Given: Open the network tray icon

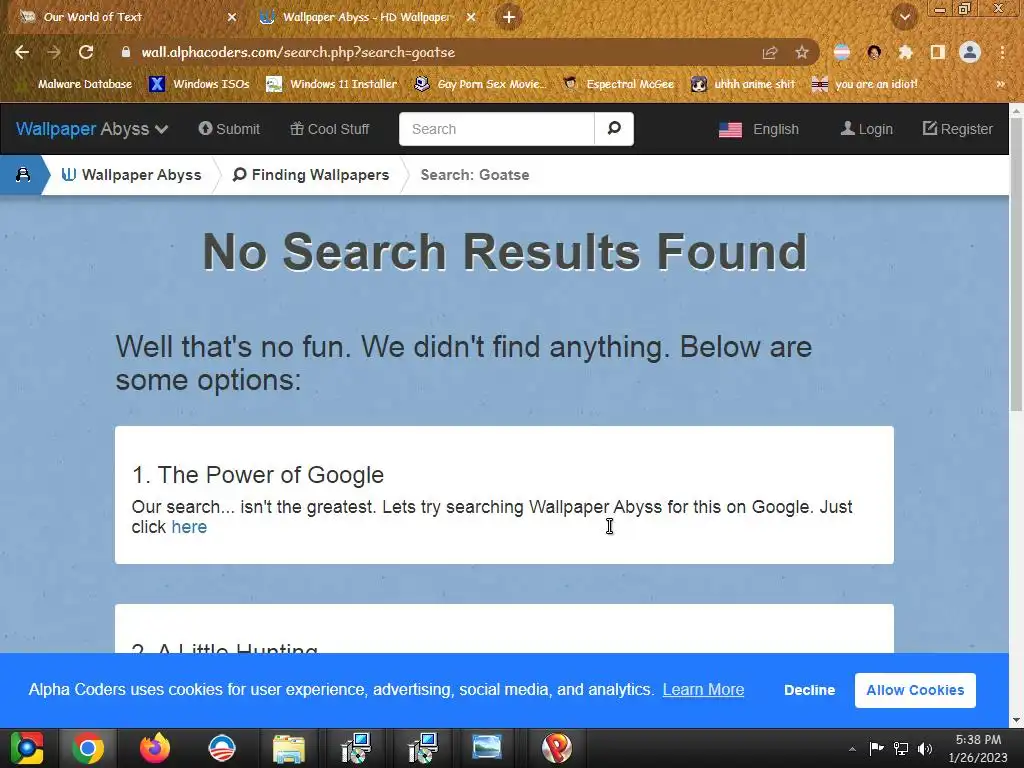Looking at the screenshot, I should (x=901, y=749).
